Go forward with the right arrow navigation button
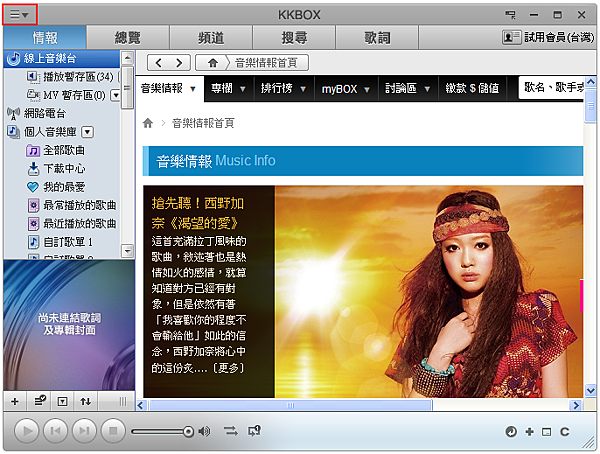This screenshot has width=600, height=454. point(179,63)
